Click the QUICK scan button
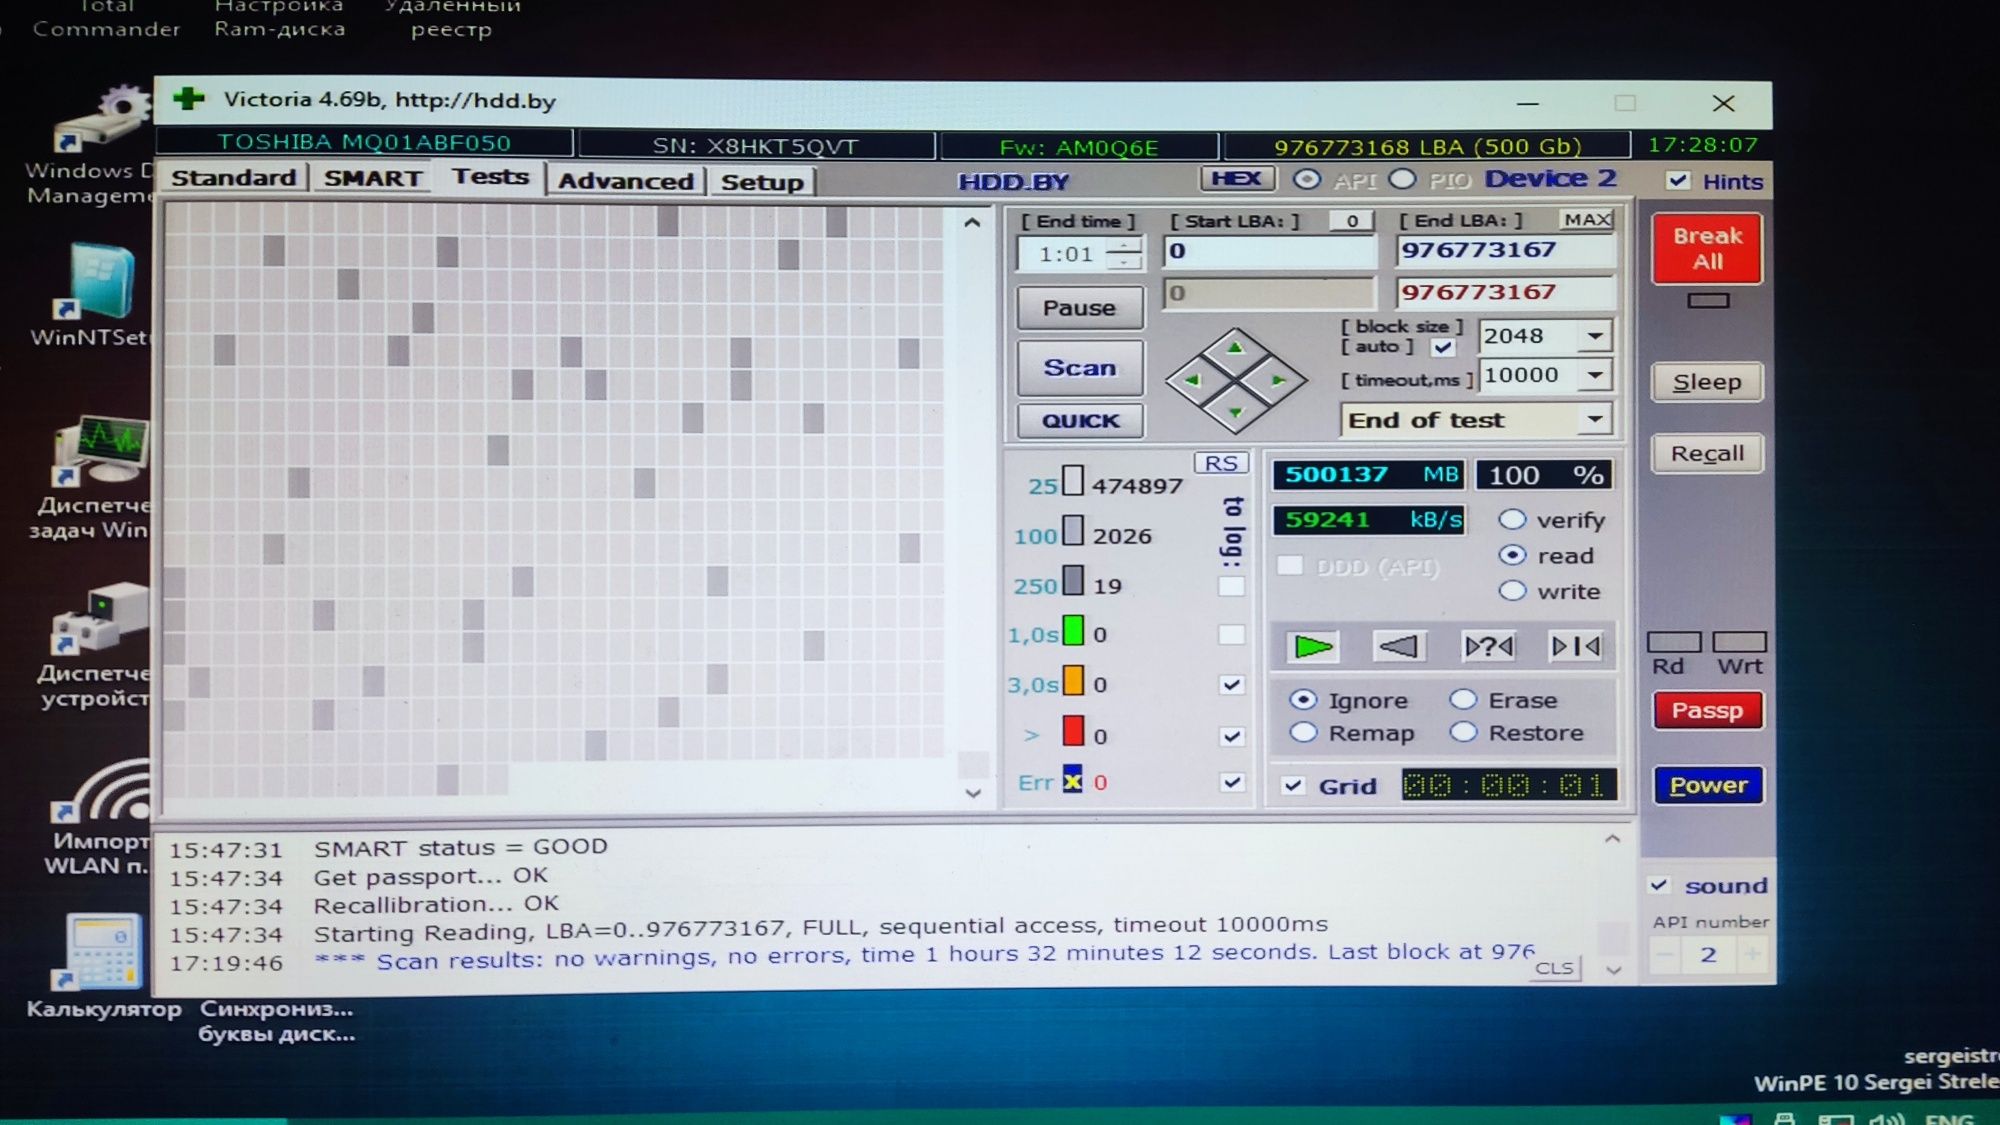Screen dimensions: 2000x1125 click(1080, 420)
